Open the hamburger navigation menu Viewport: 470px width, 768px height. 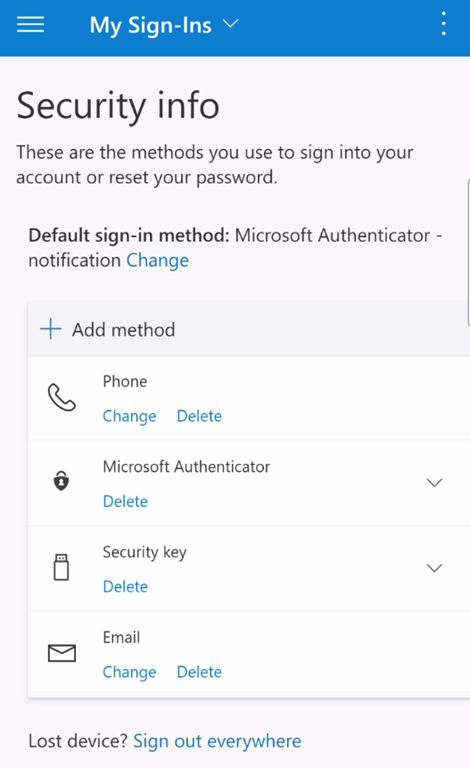coord(30,24)
